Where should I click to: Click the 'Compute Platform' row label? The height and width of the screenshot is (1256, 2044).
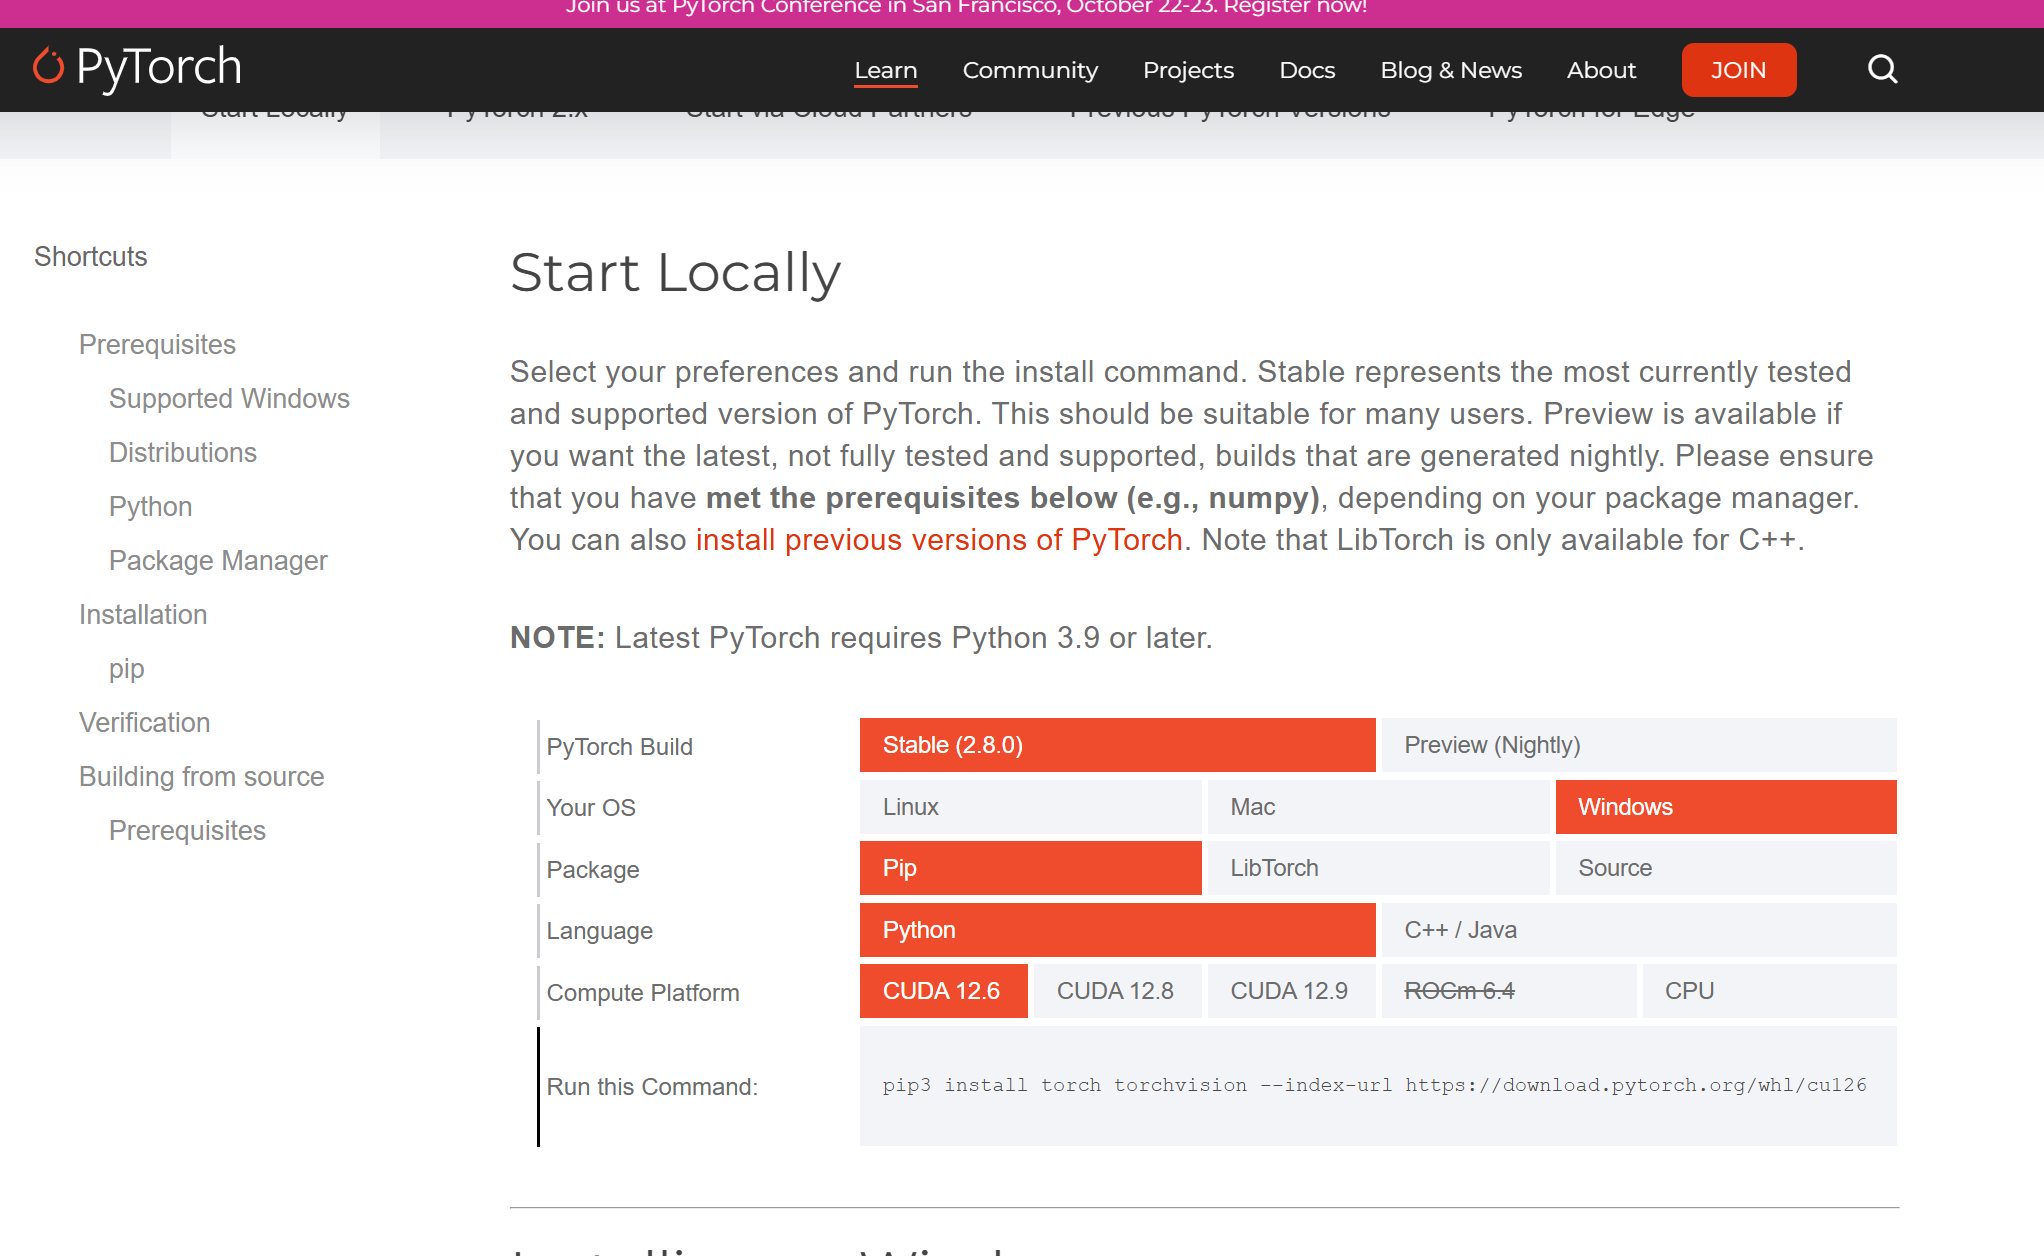click(643, 993)
